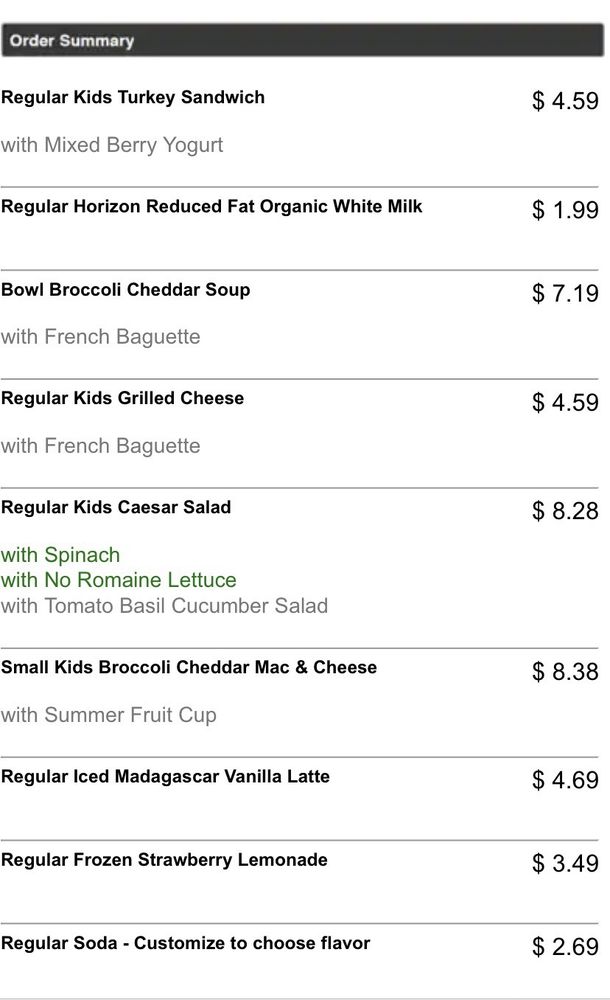Click the $8.28 Caesar Salad price
Viewport: 610px width, 1000px height.
565,511
